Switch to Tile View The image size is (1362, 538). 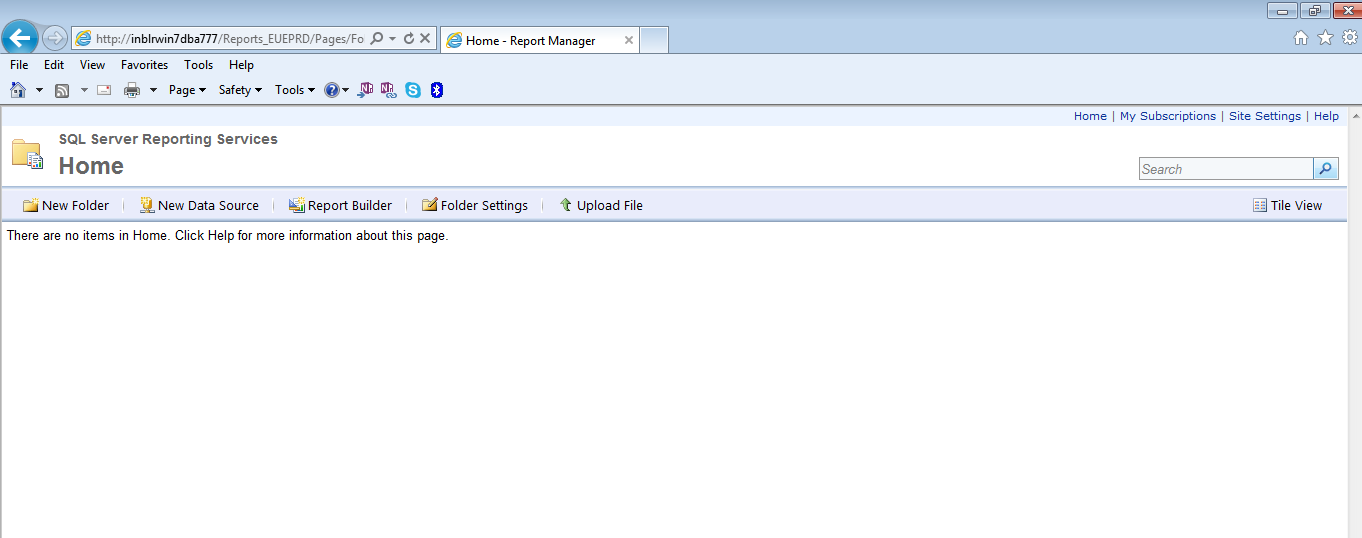point(1288,205)
